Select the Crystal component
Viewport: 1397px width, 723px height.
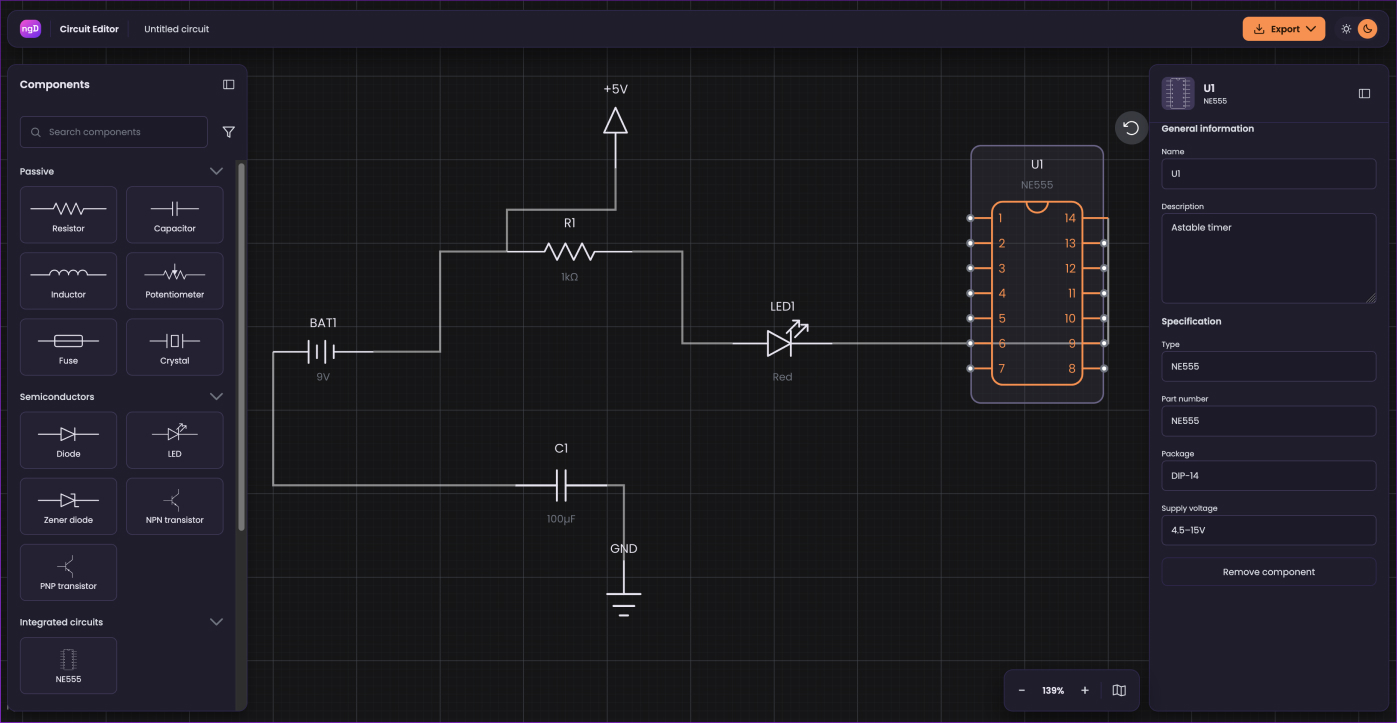[175, 347]
